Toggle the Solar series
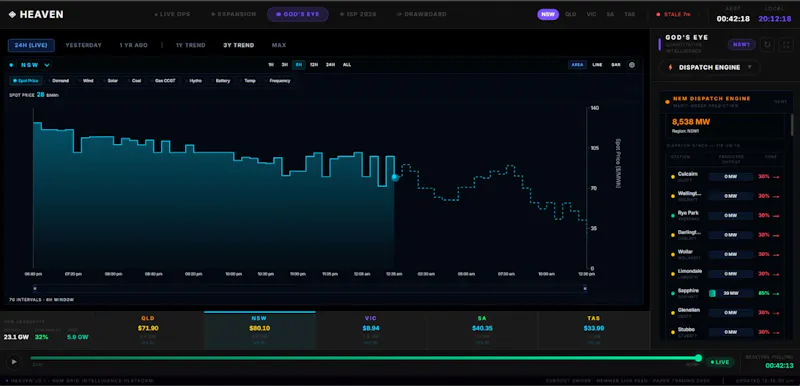Screen dimensions: 800x386 click(x=111, y=81)
